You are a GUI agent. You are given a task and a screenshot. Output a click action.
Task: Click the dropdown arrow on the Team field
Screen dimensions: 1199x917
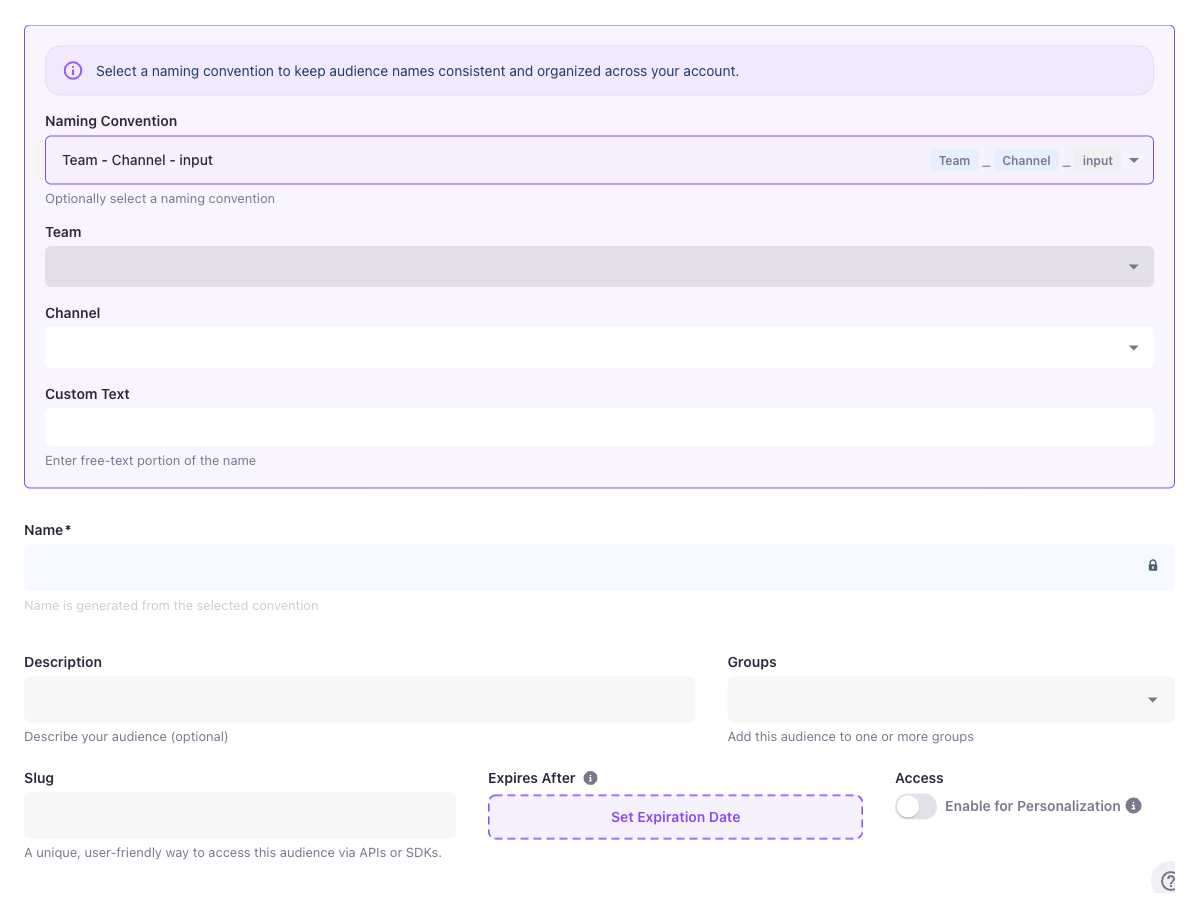(1133, 266)
